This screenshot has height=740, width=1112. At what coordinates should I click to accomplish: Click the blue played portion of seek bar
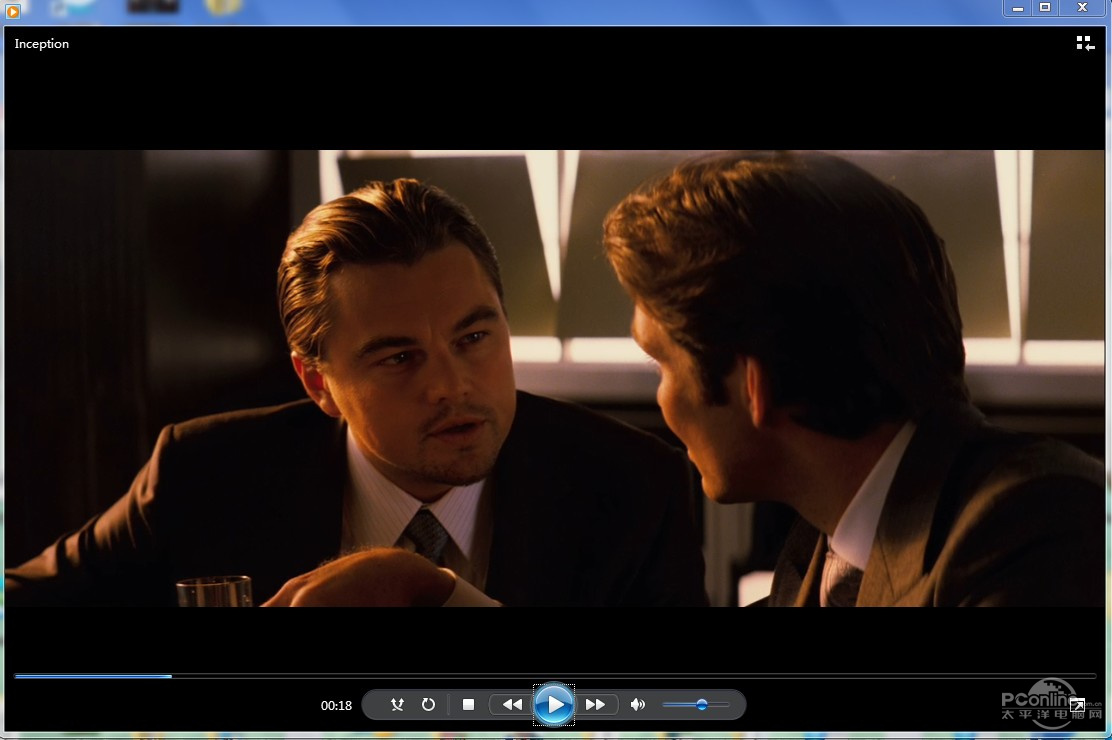90,676
